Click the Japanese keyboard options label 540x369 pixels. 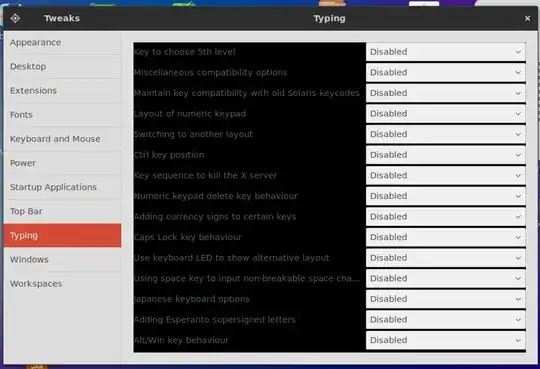tap(192, 299)
